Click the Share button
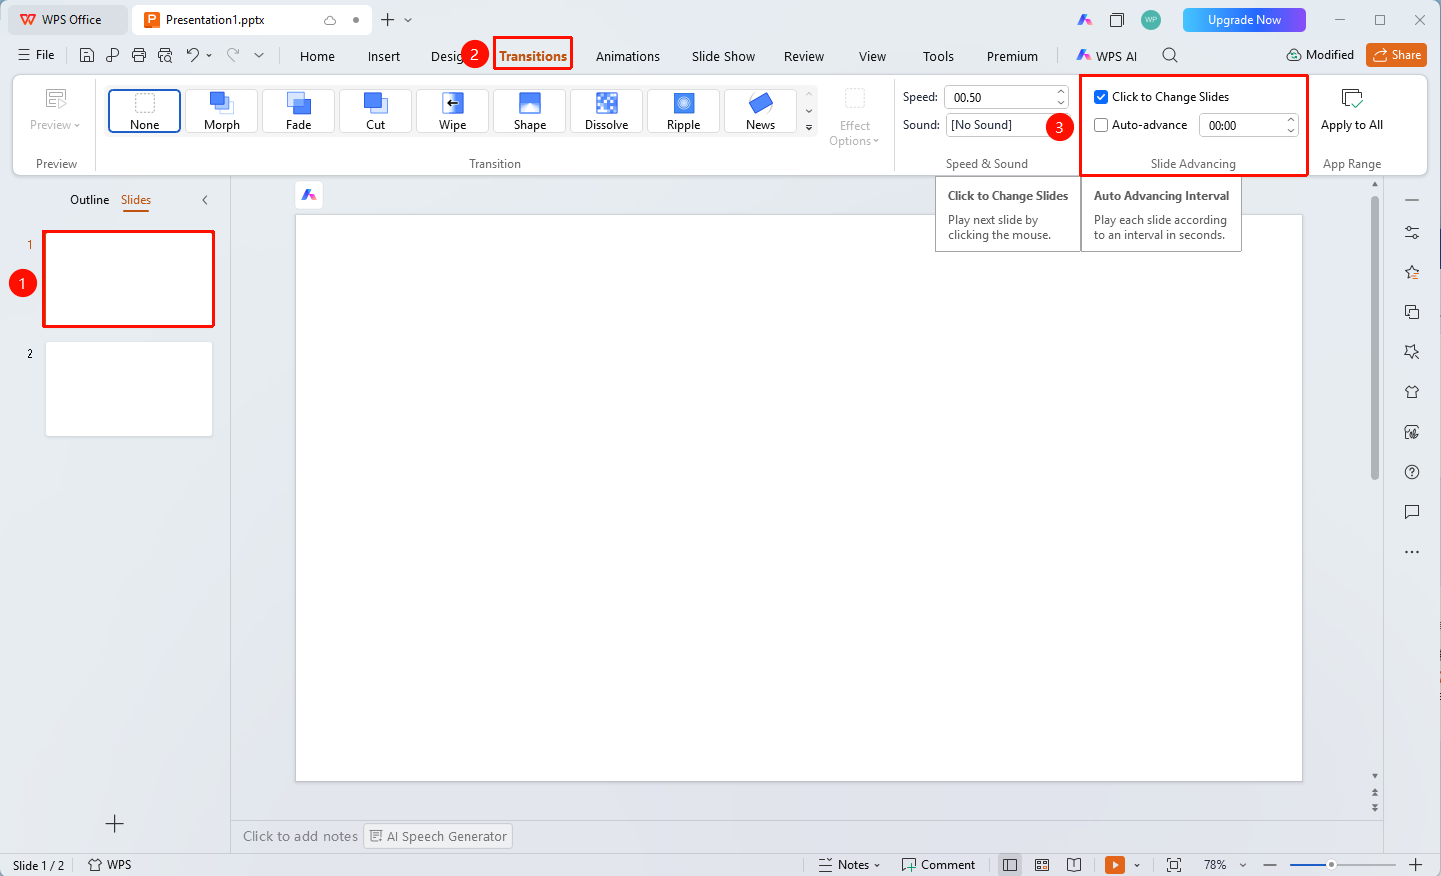 click(1396, 55)
